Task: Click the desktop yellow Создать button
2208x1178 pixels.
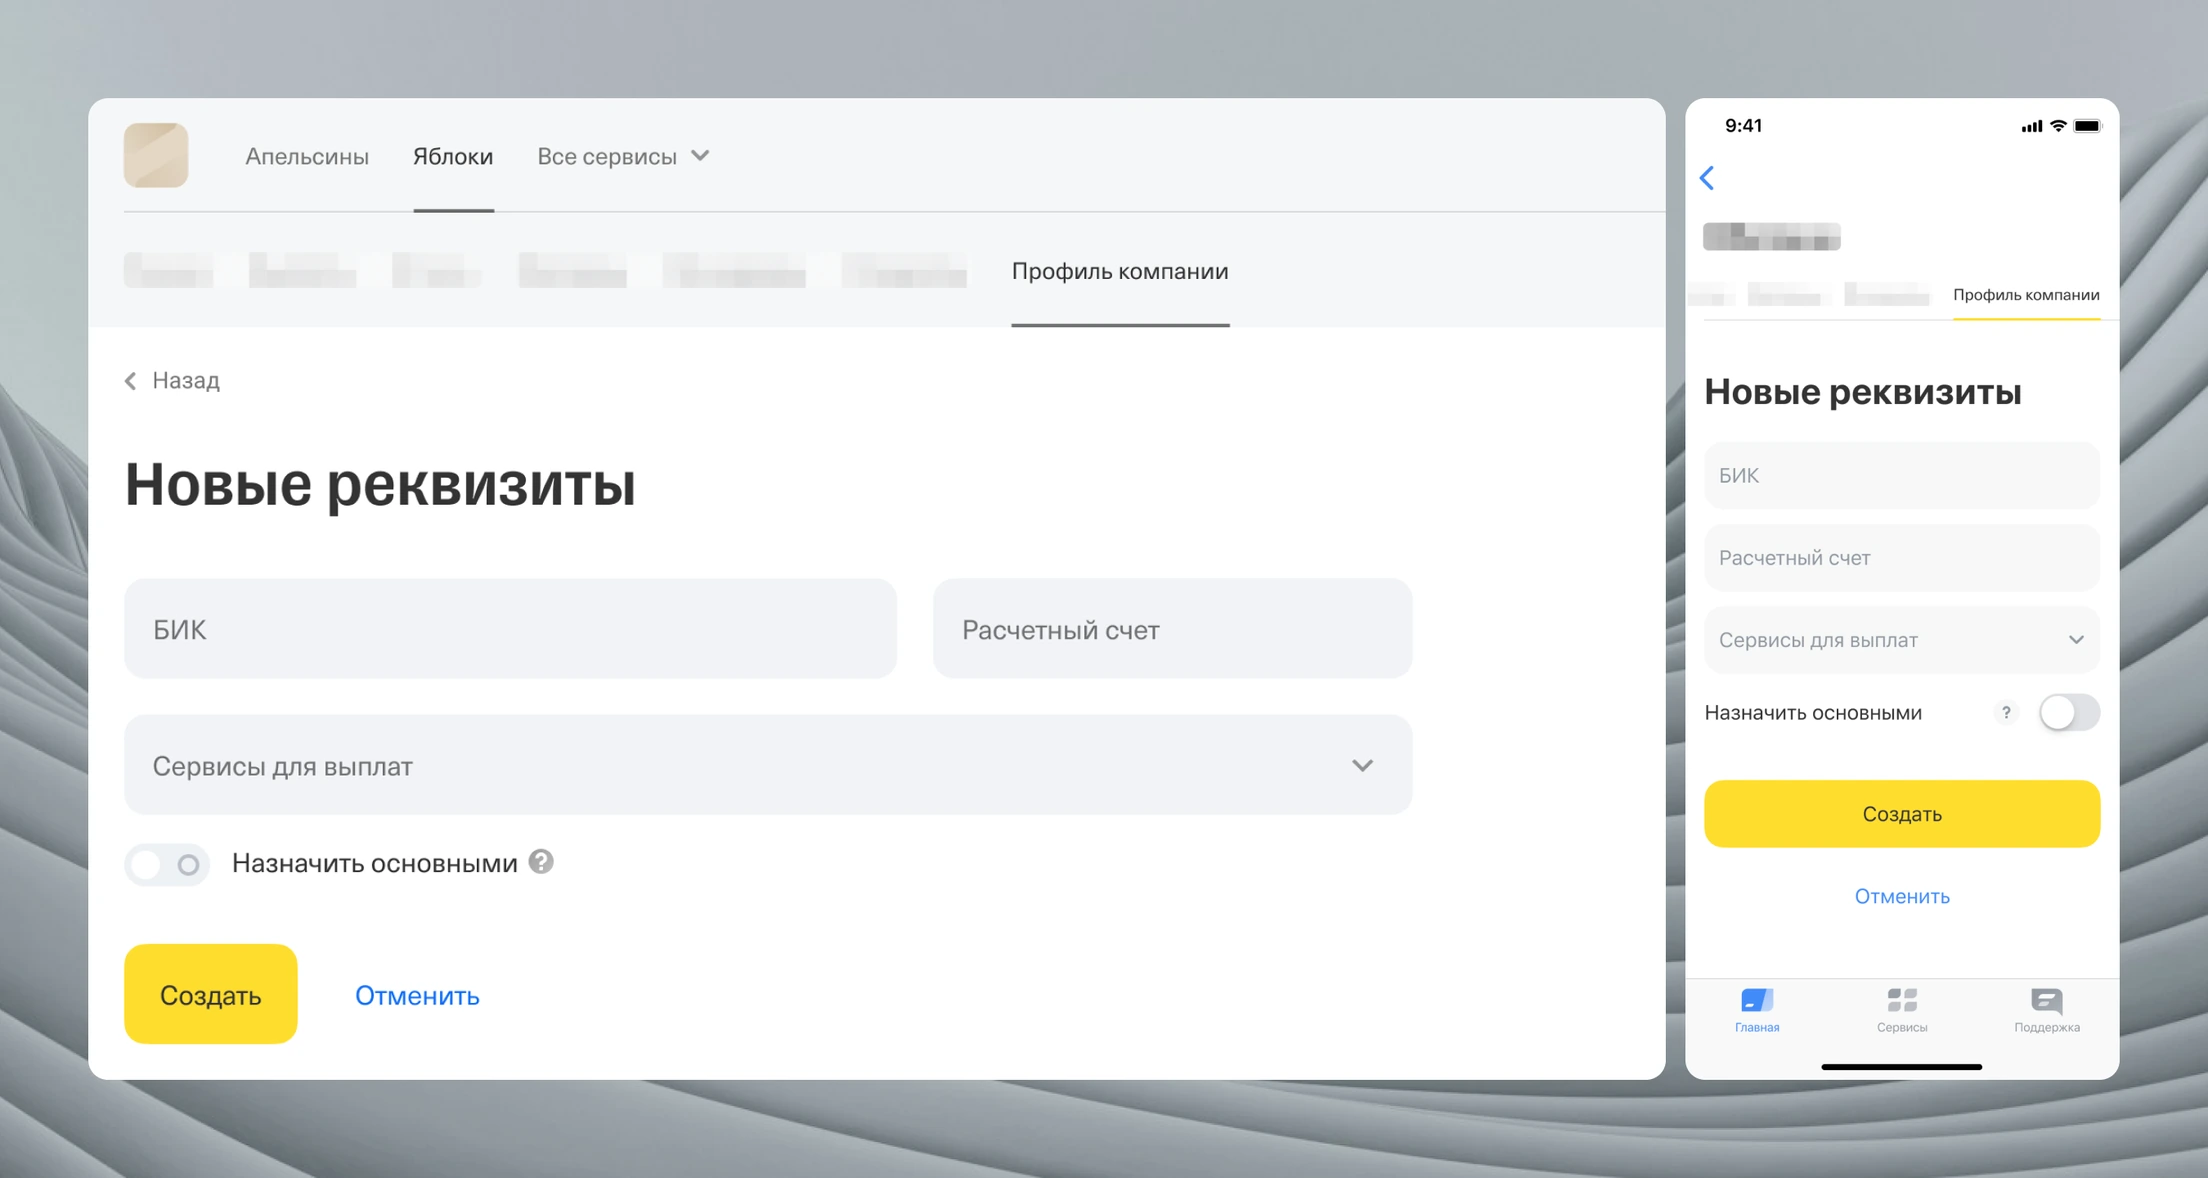Action: point(211,994)
